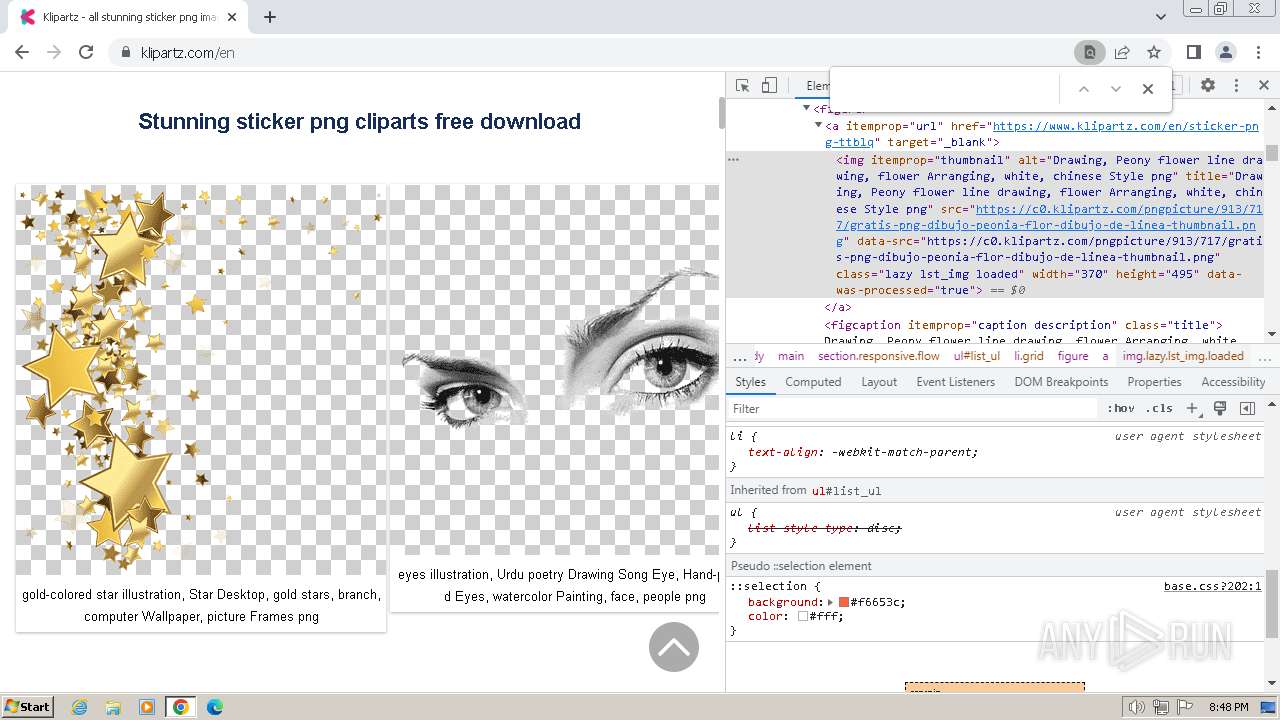This screenshot has height=720, width=1280.
Task: Collapse the anchor itemprop url node
Action: coord(819,126)
